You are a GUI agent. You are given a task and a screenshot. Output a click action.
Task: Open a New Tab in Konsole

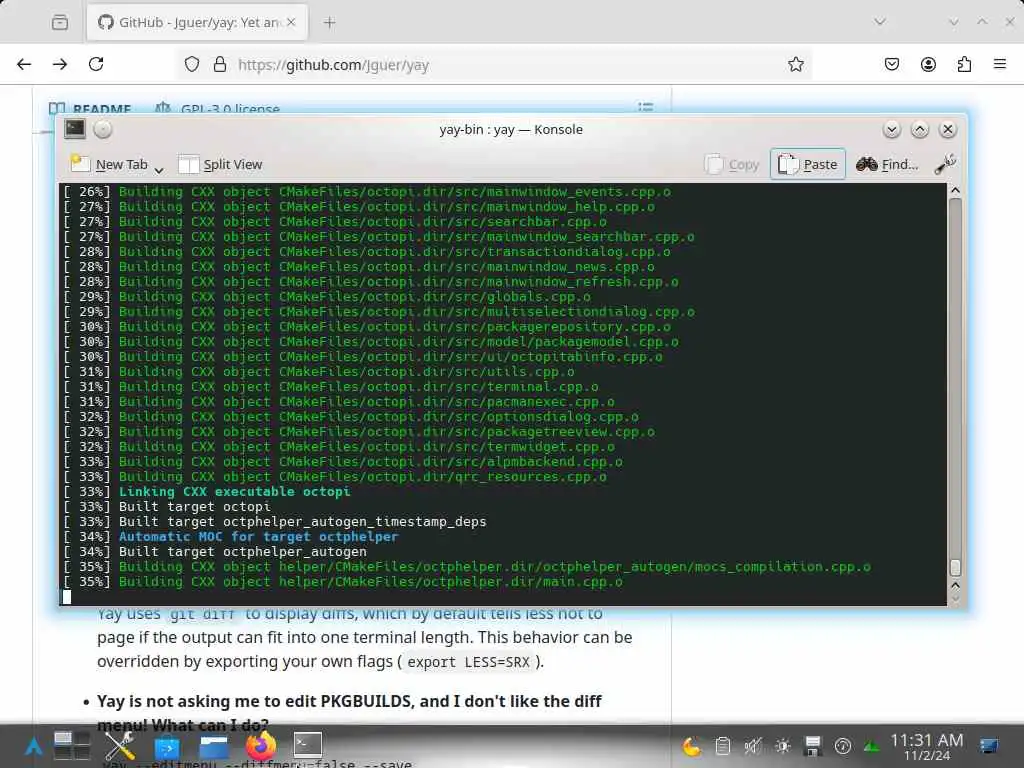(x=108, y=165)
